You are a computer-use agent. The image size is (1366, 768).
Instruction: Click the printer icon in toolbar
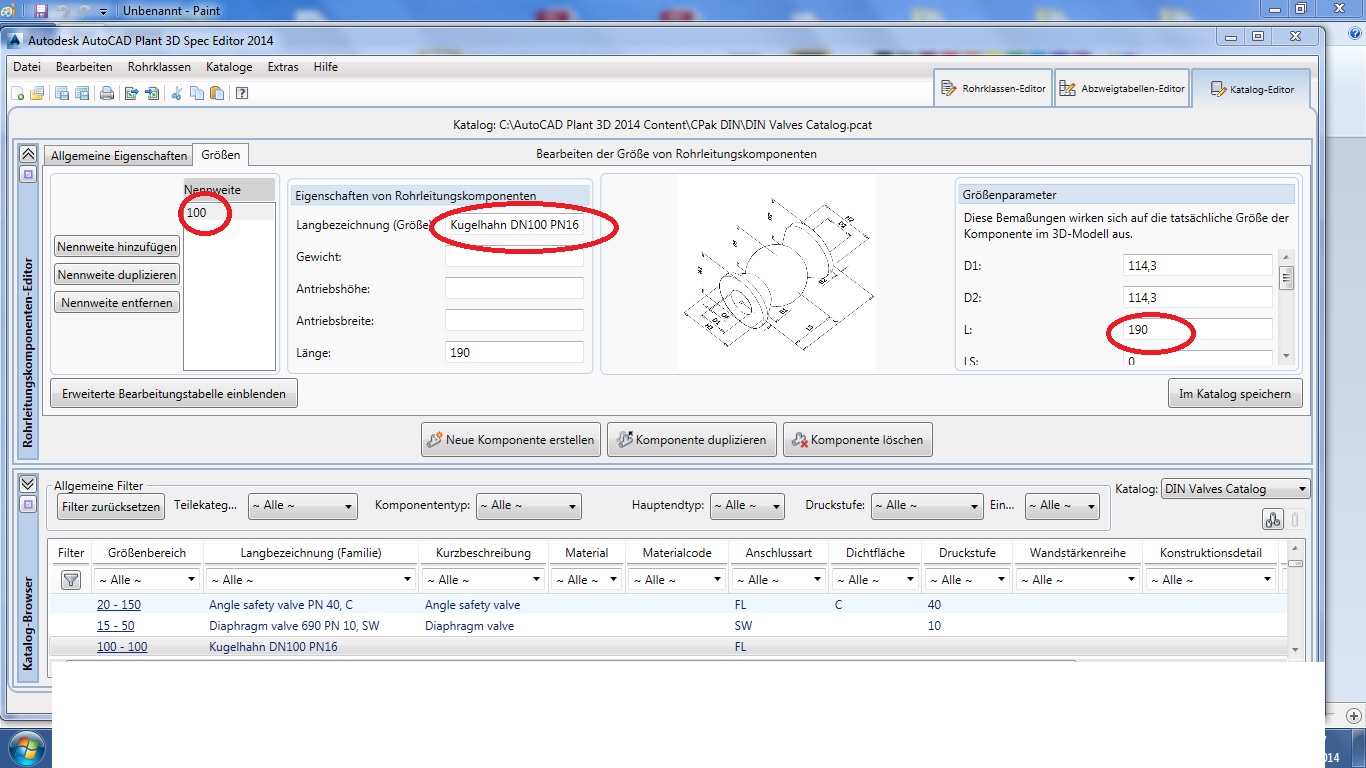[106, 93]
